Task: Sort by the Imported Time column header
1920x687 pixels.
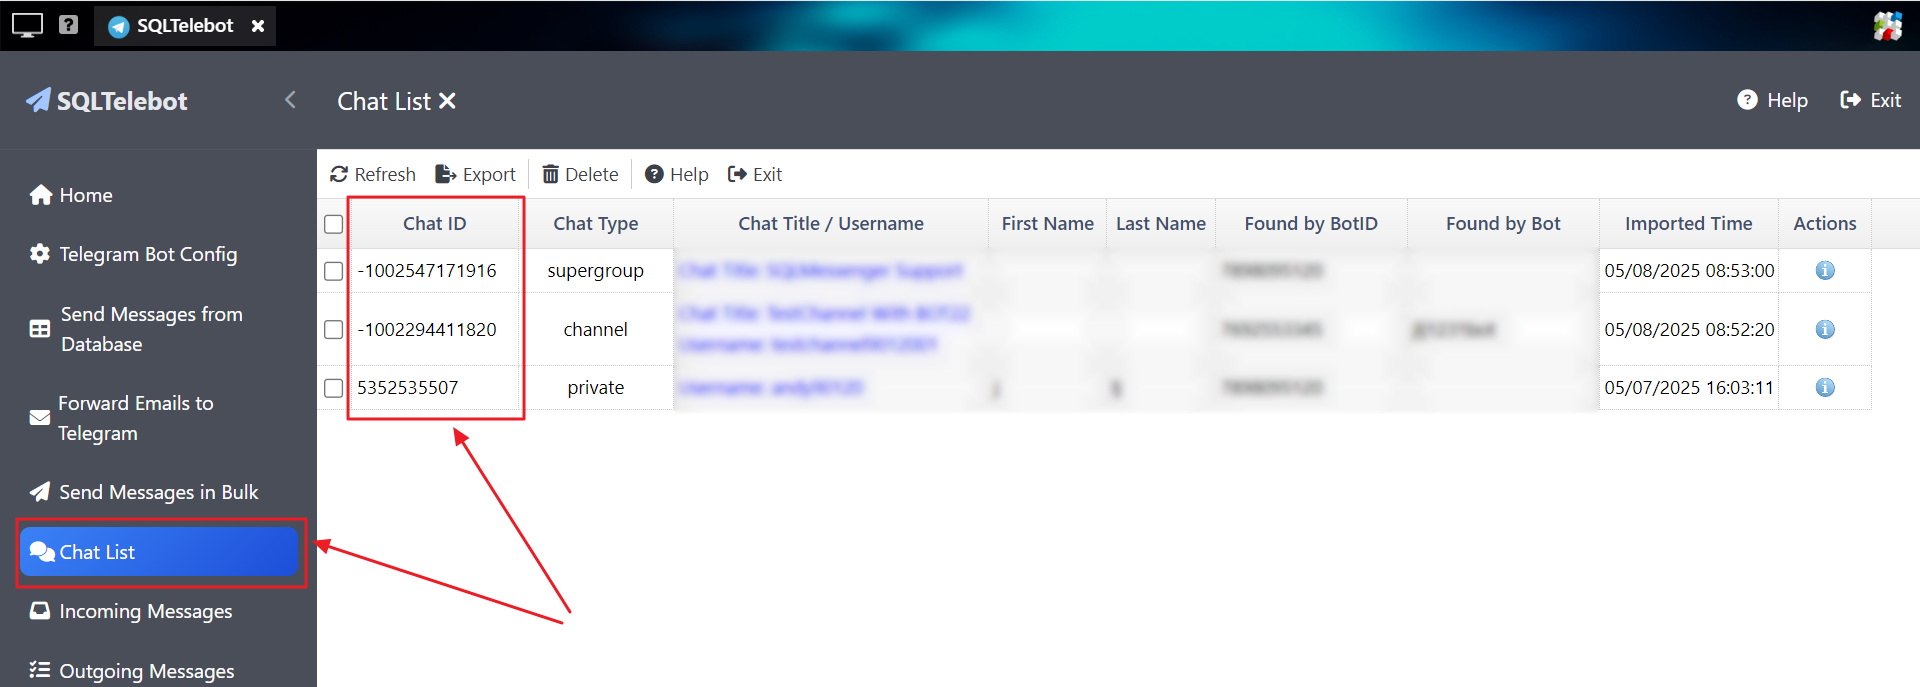Action: 1688,224
